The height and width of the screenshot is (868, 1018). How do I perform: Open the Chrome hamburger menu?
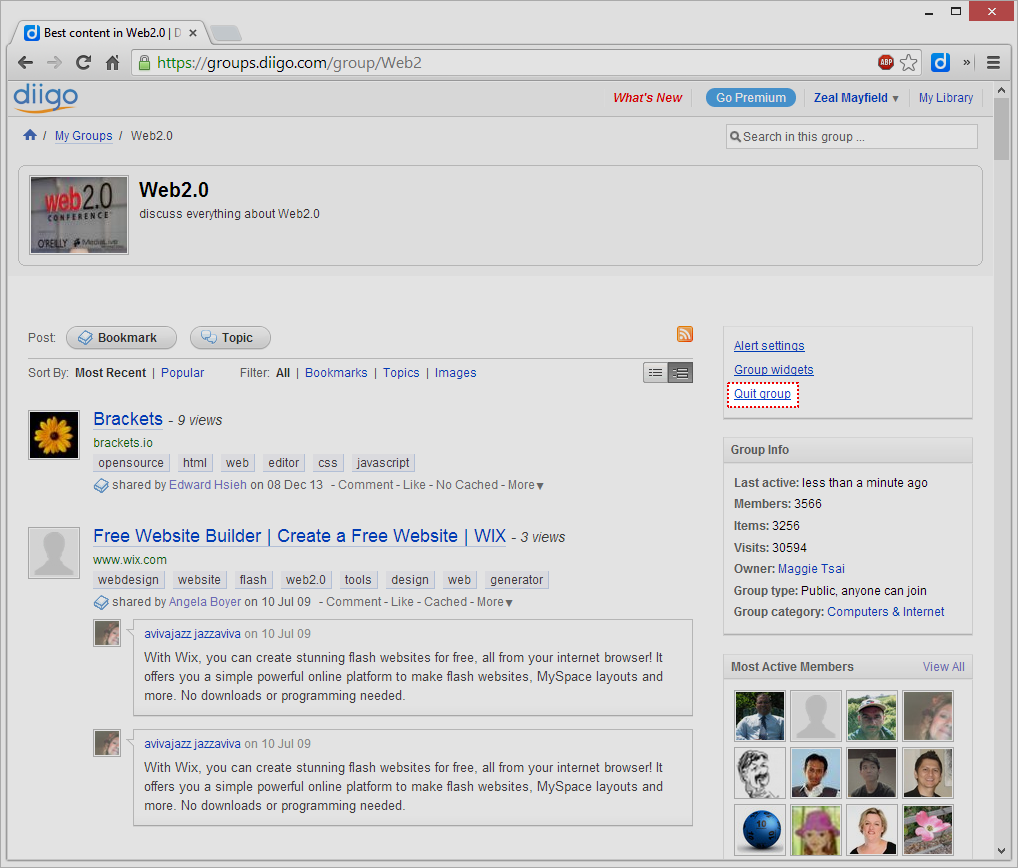[993, 62]
